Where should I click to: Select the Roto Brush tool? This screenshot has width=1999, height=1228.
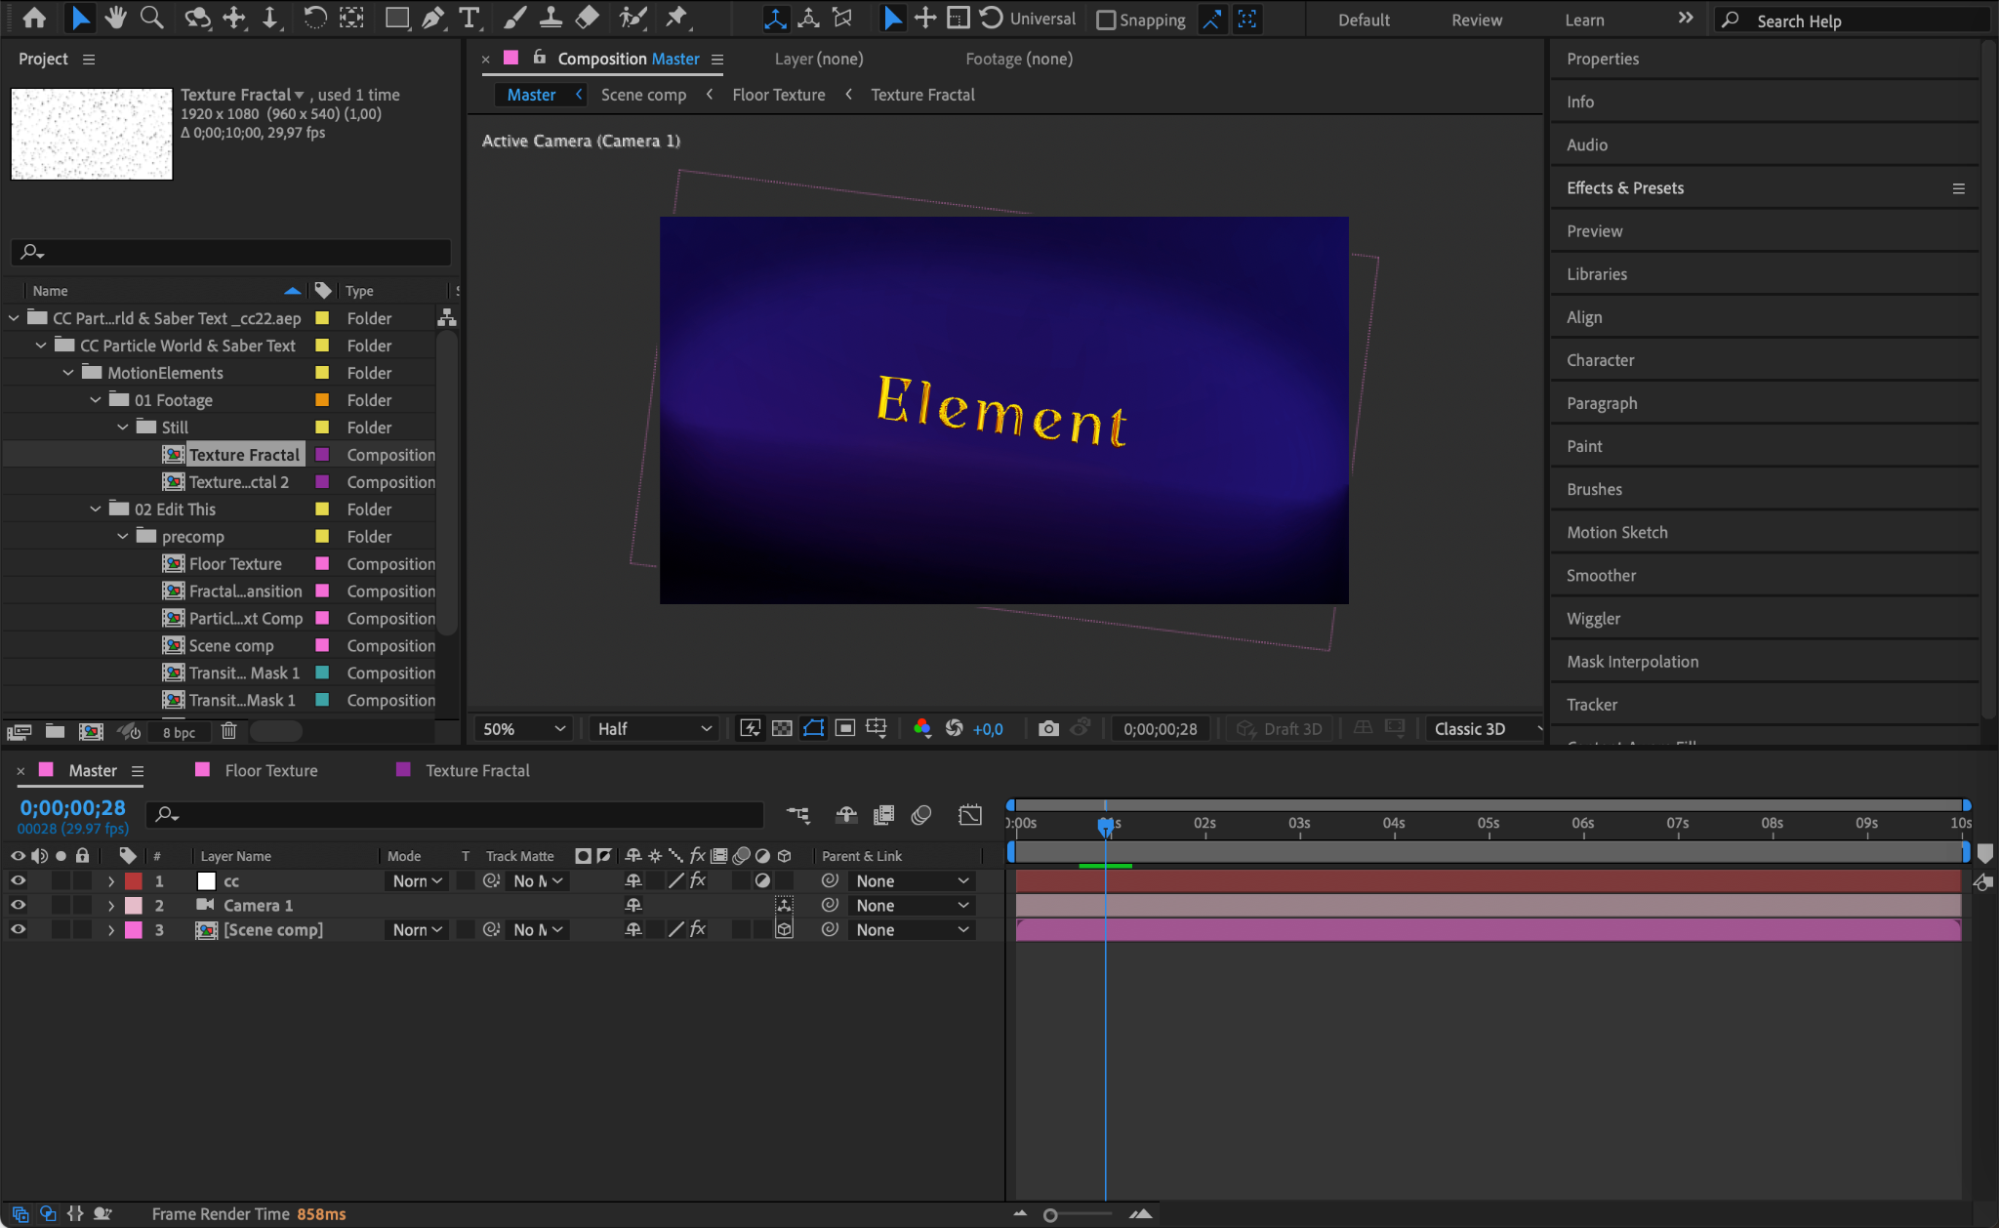pyautogui.click(x=632, y=18)
